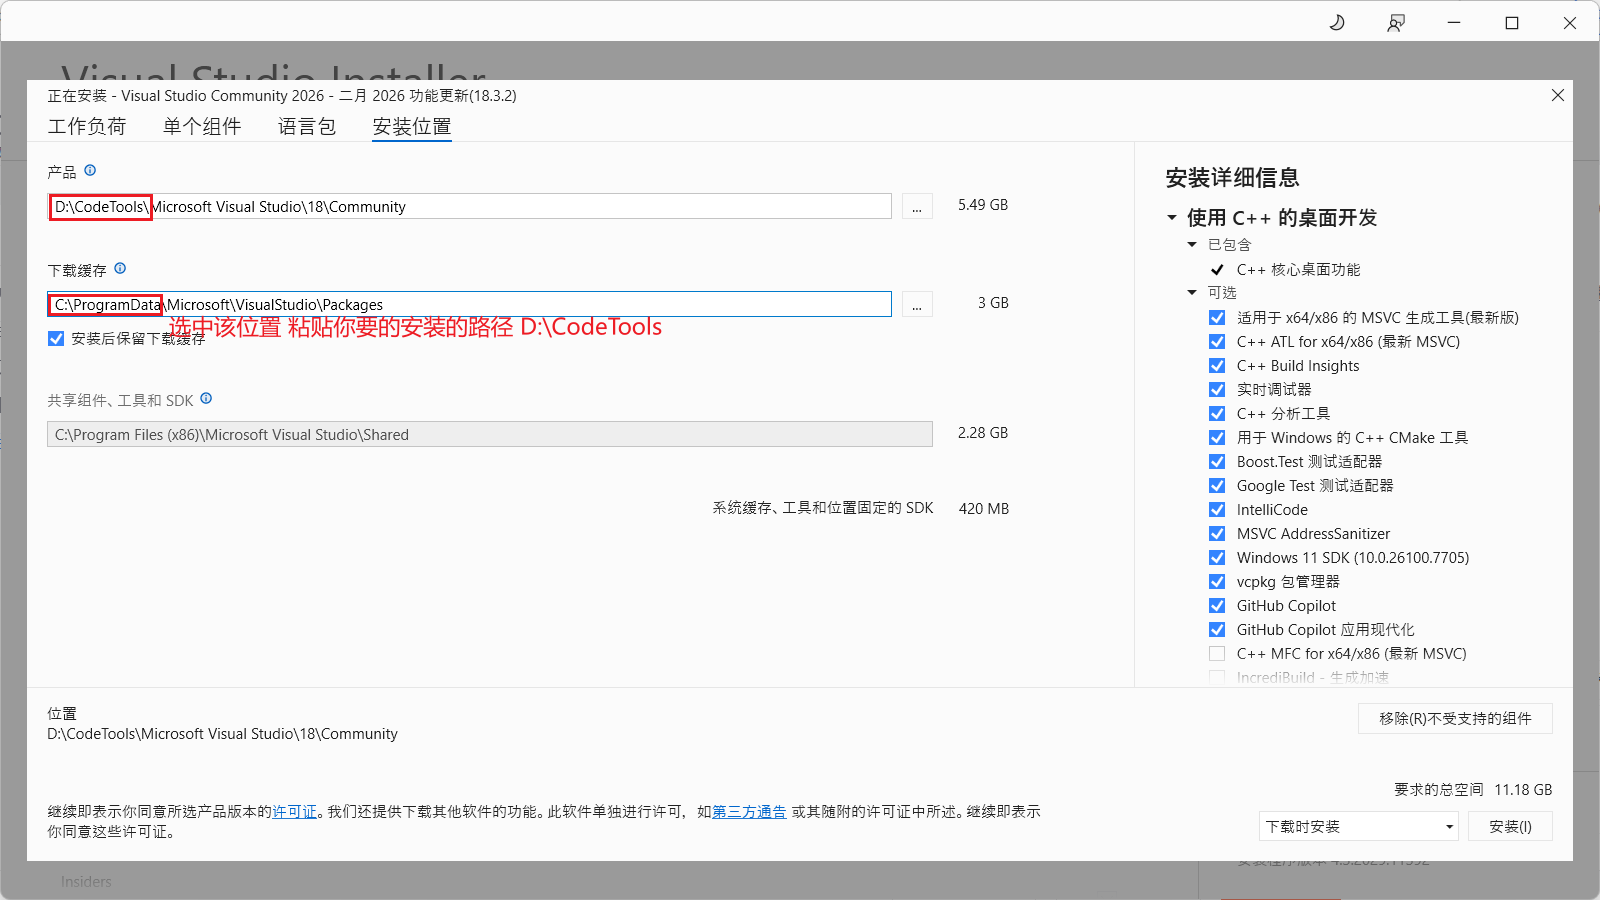Click C++ 核心桌面功能 included item

1298,270
